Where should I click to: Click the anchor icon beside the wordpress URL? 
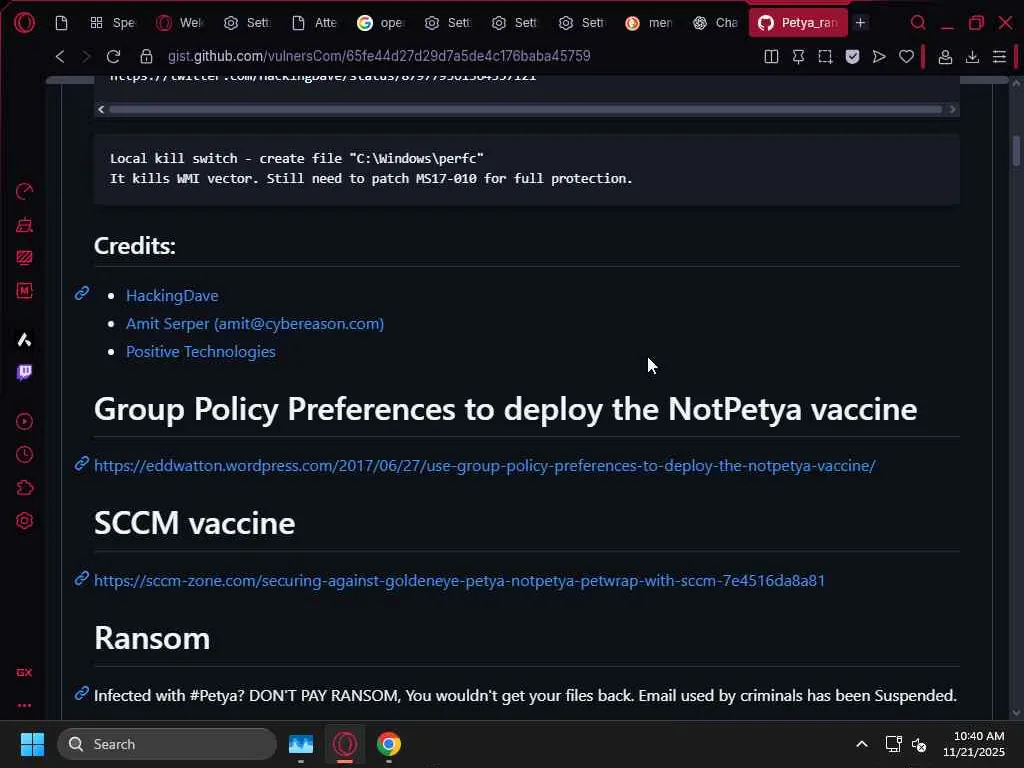[82, 464]
